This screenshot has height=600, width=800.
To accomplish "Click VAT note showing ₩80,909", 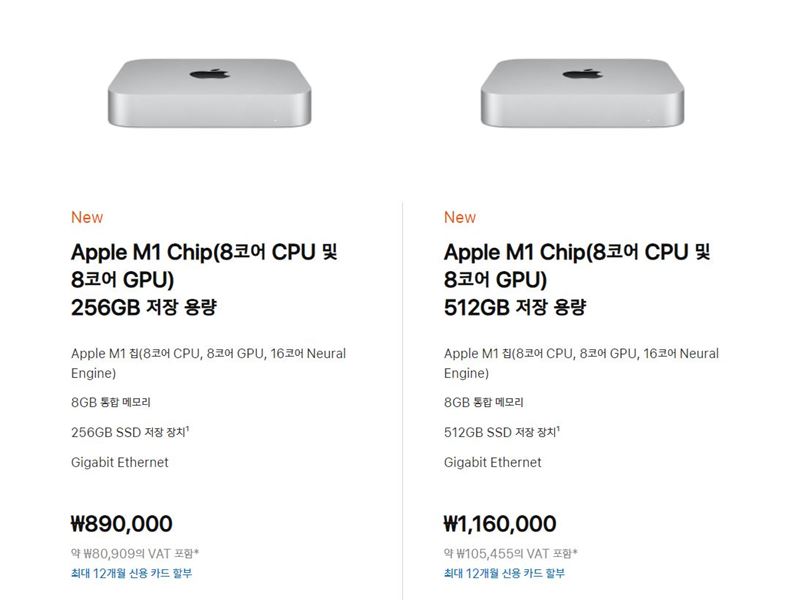I will click(135, 554).
